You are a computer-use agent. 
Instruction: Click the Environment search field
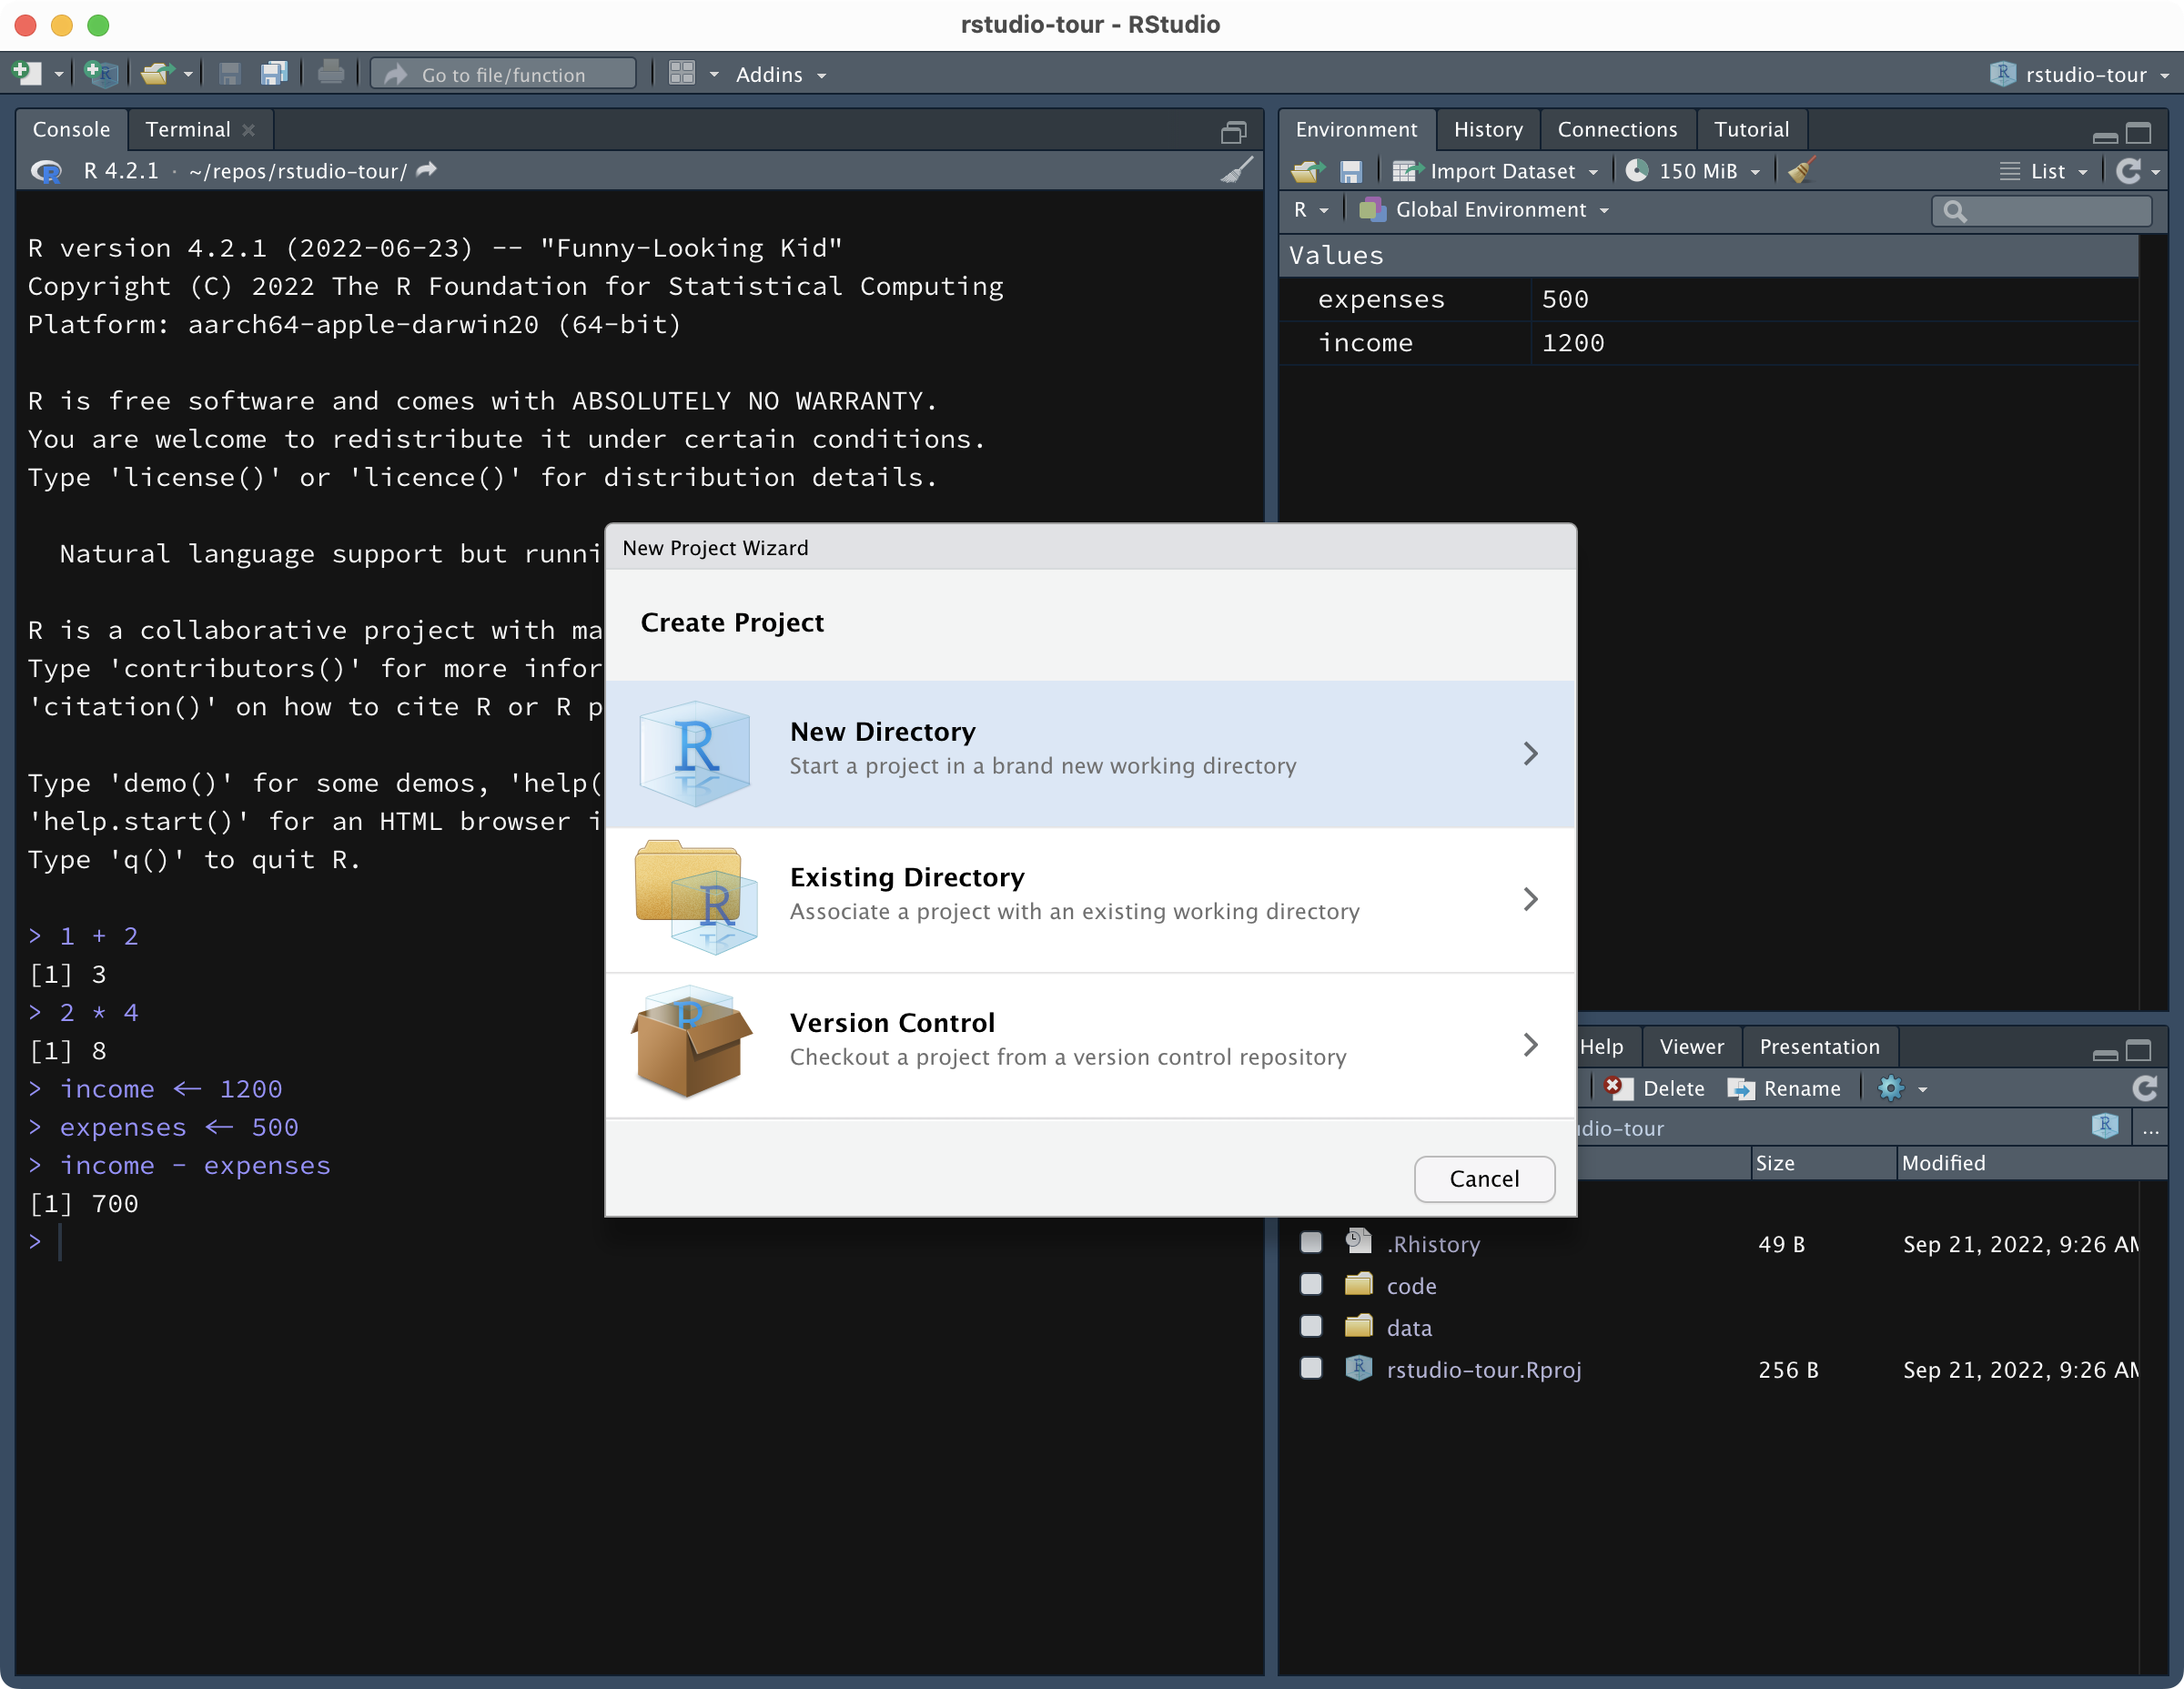tap(2041, 211)
